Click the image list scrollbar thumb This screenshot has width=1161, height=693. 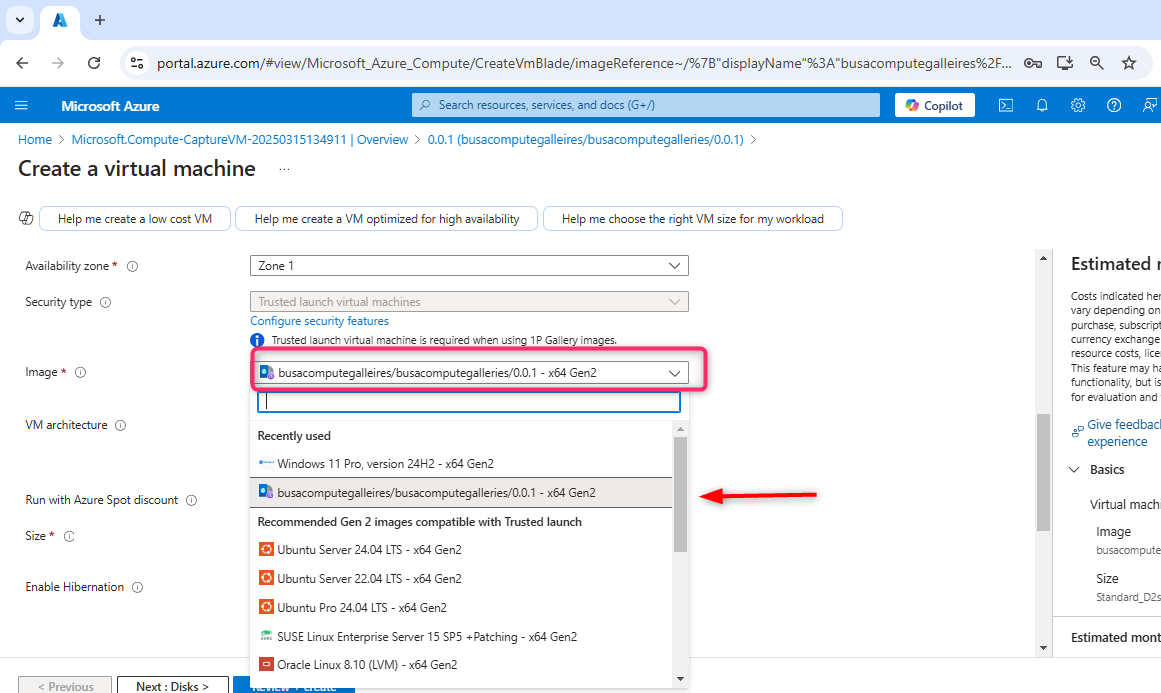click(680, 495)
